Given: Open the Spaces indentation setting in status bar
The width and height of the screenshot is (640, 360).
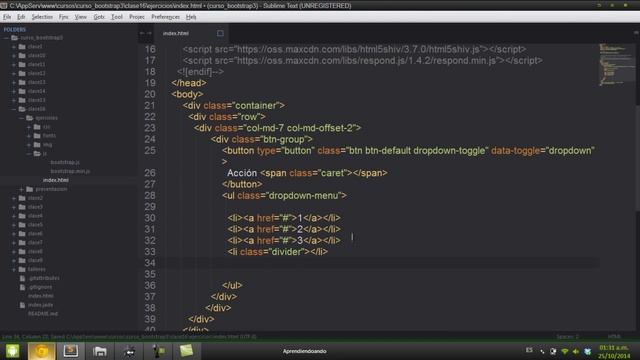Looking at the screenshot, I should click(567, 337).
